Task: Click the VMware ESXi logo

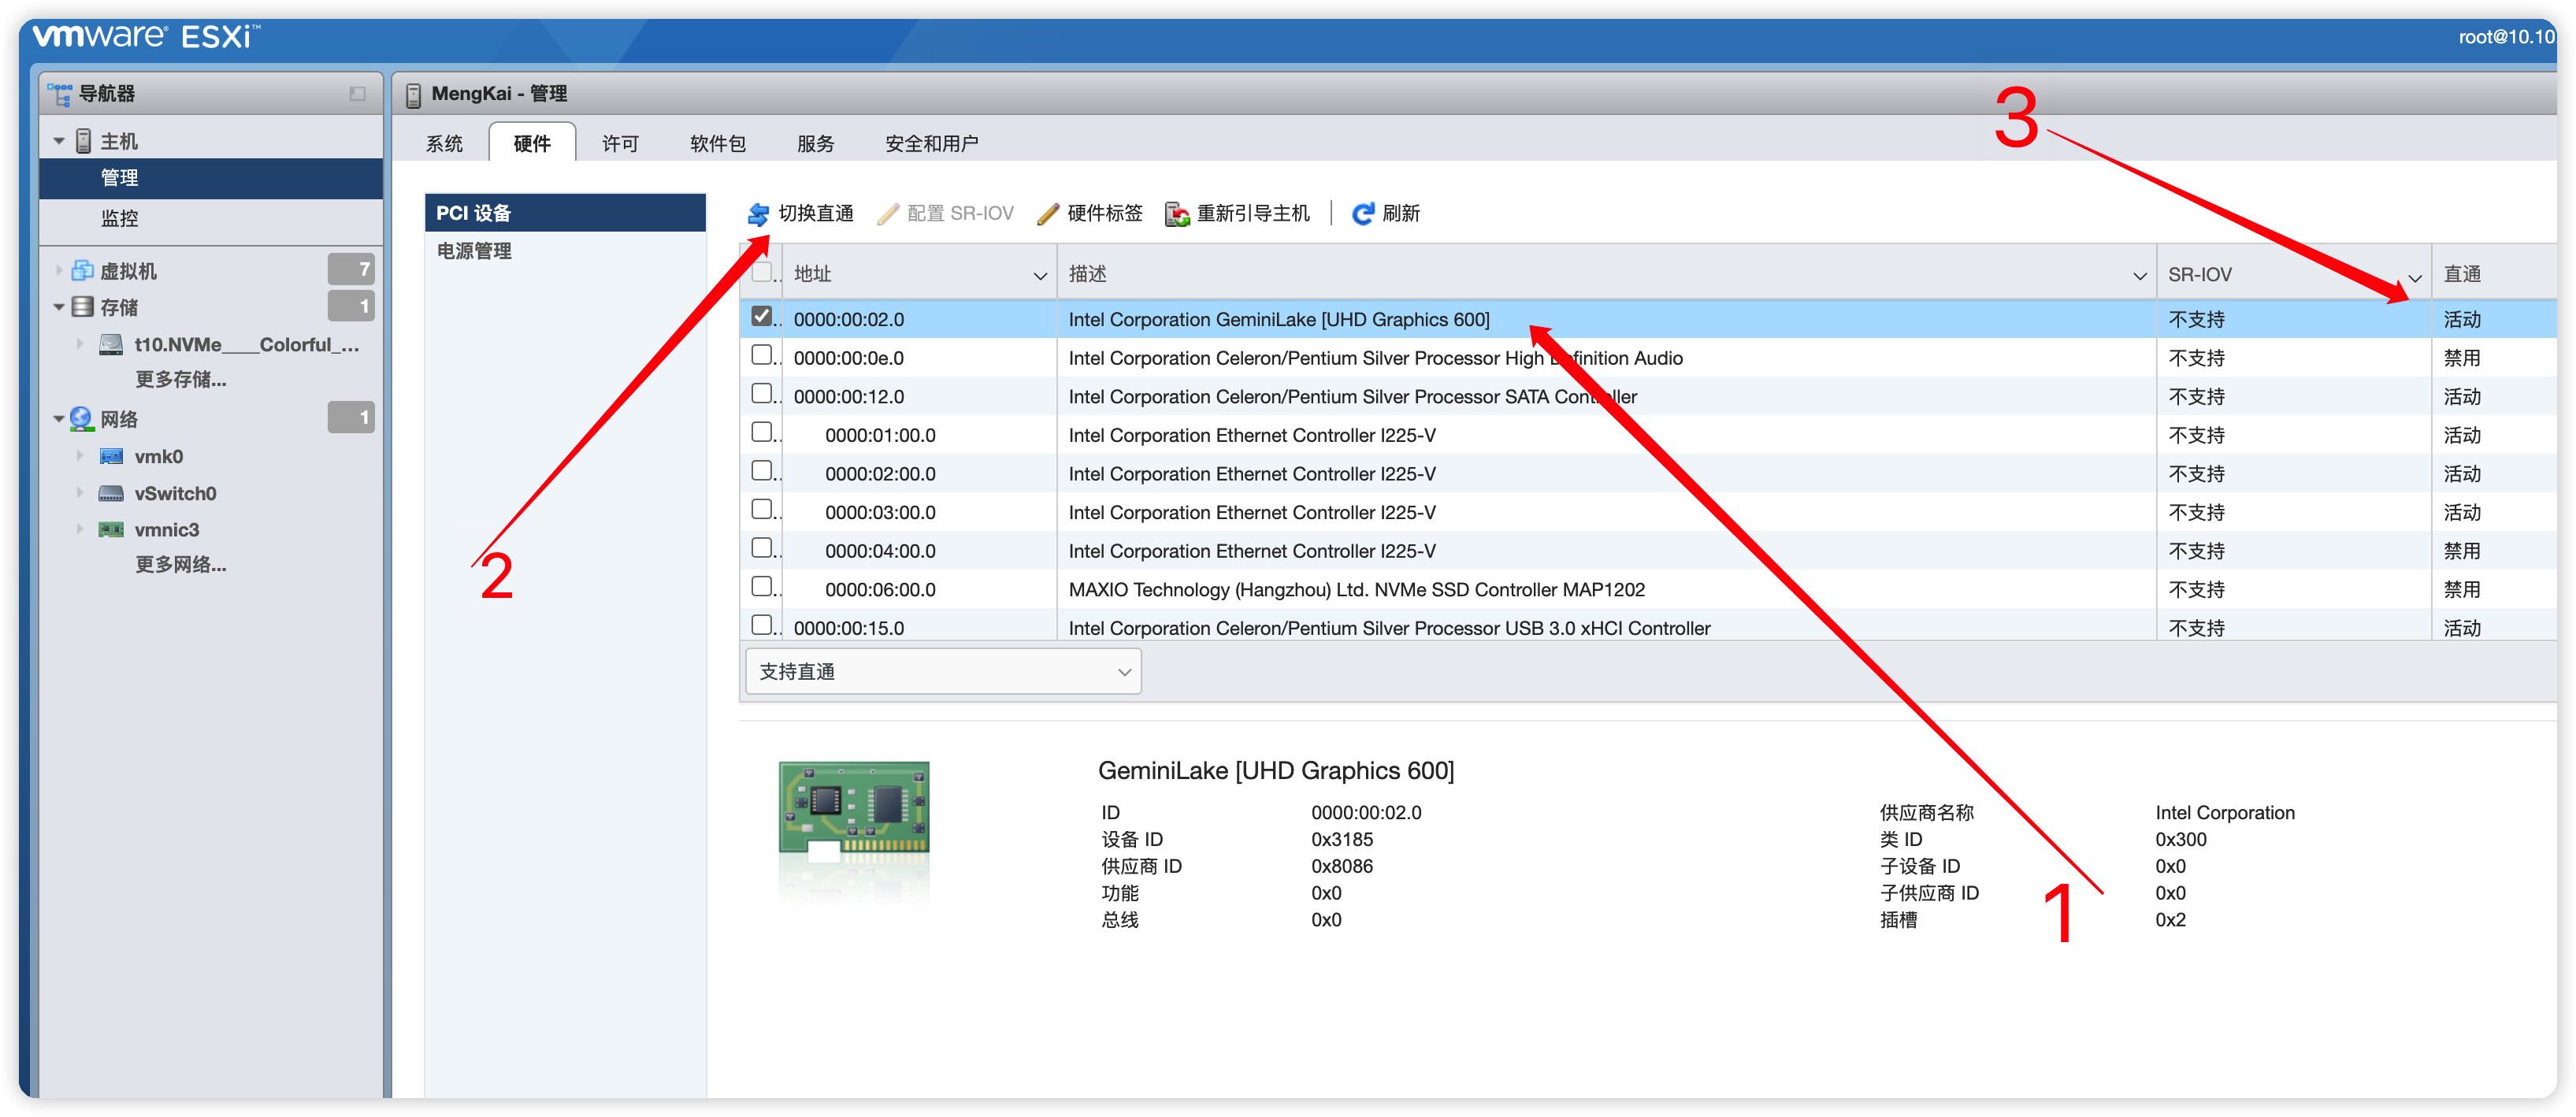Action: tap(146, 38)
